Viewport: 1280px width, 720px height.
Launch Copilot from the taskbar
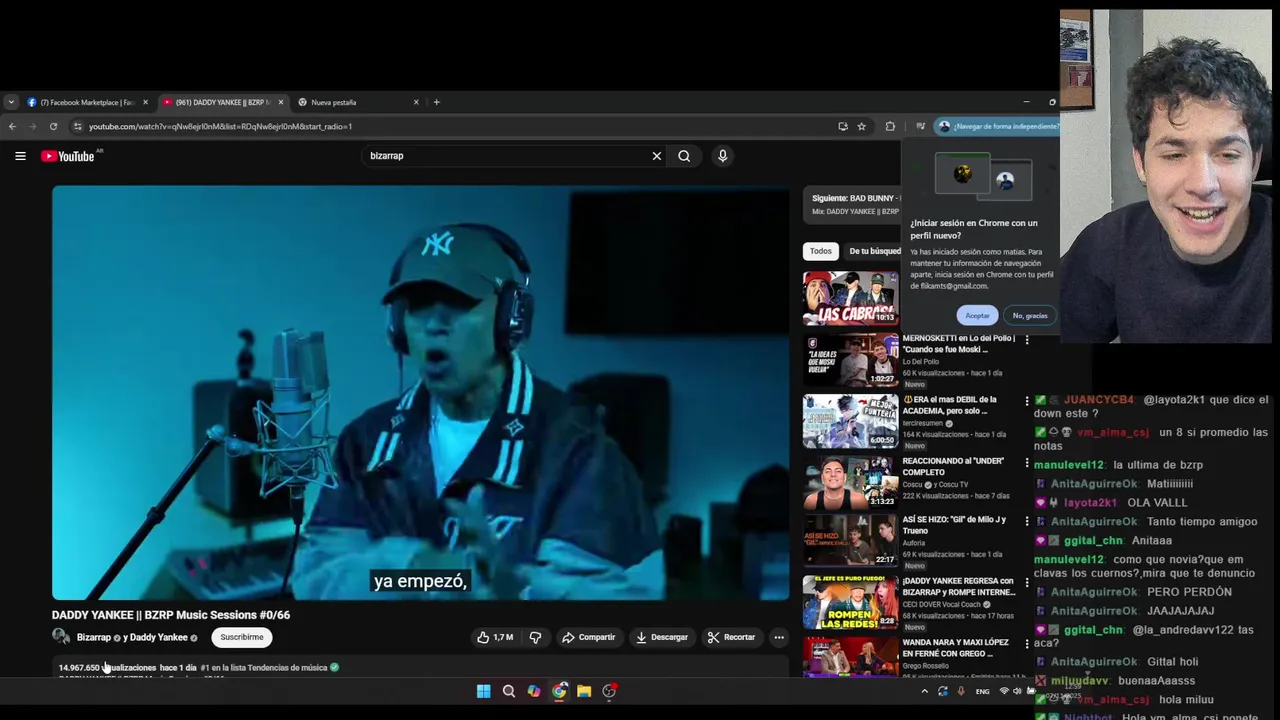pos(534,691)
